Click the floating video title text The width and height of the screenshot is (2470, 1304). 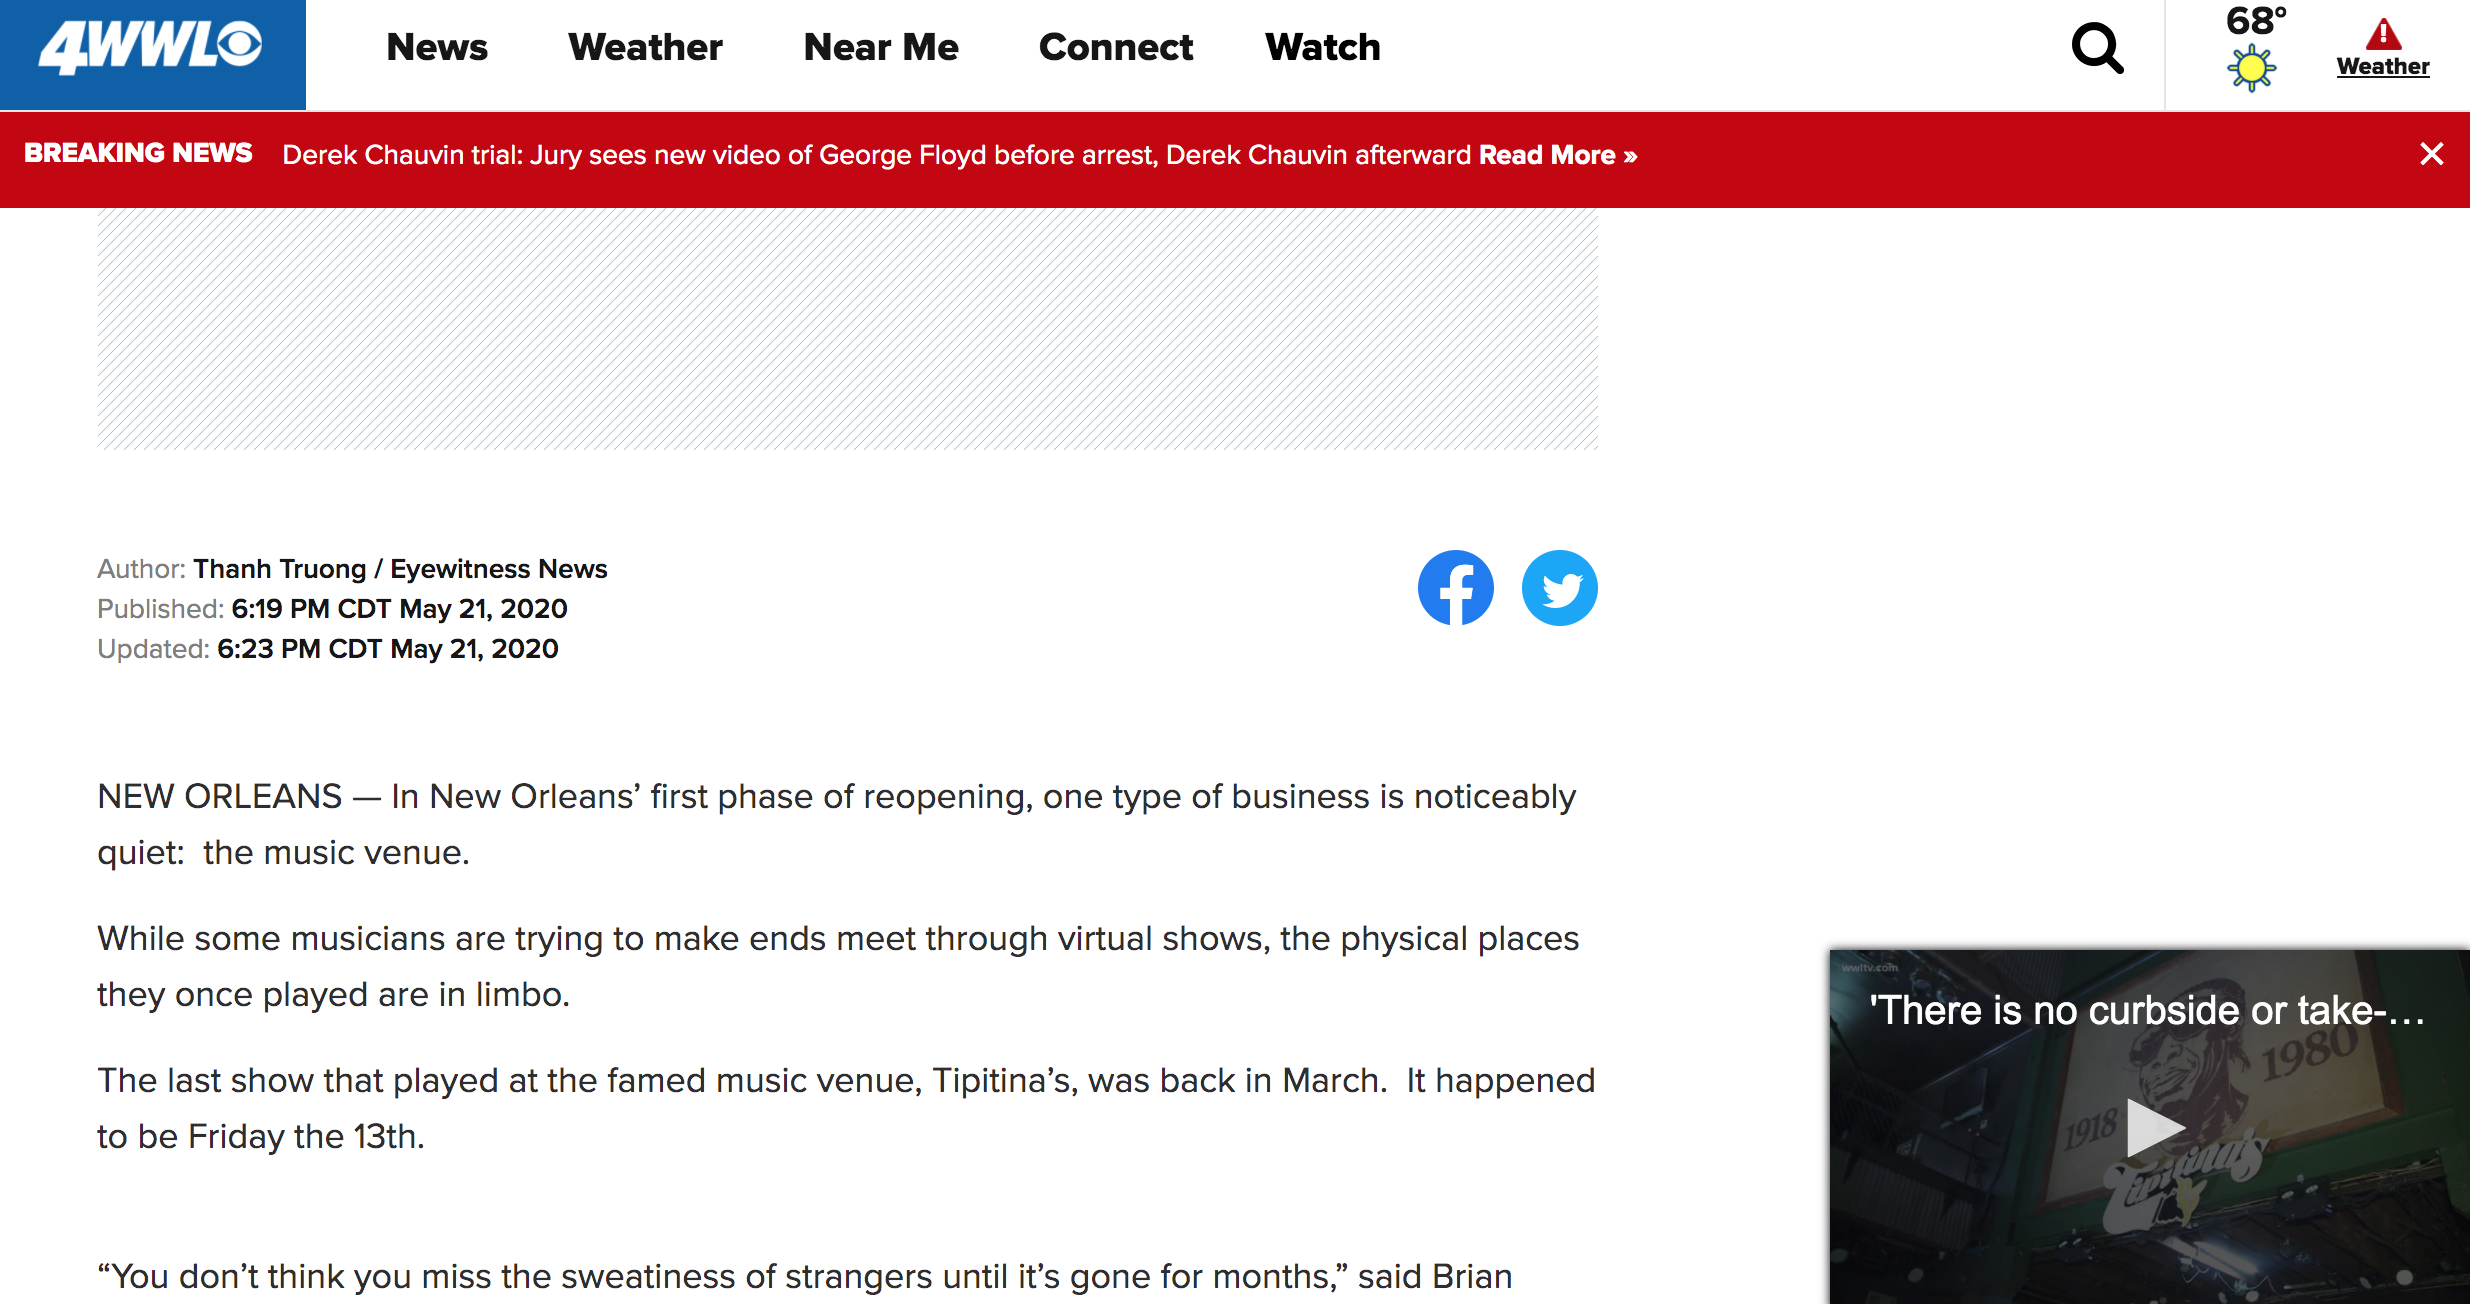click(x=2146, y=1010)
